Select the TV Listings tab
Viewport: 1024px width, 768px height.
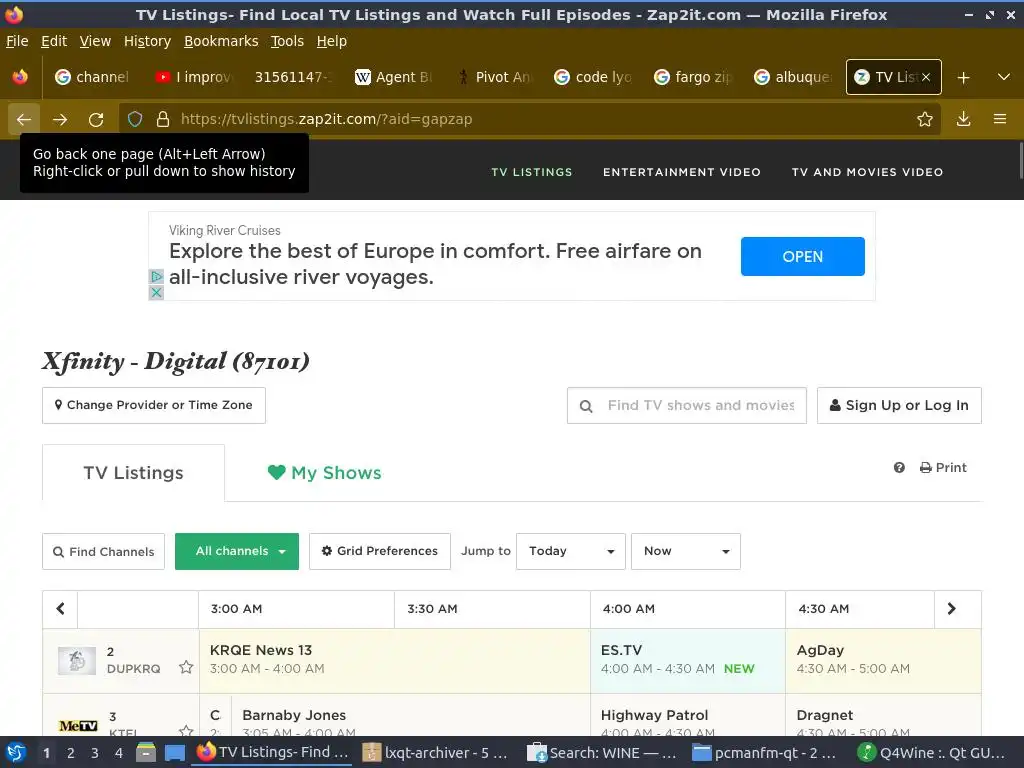(x=133, y=473)
